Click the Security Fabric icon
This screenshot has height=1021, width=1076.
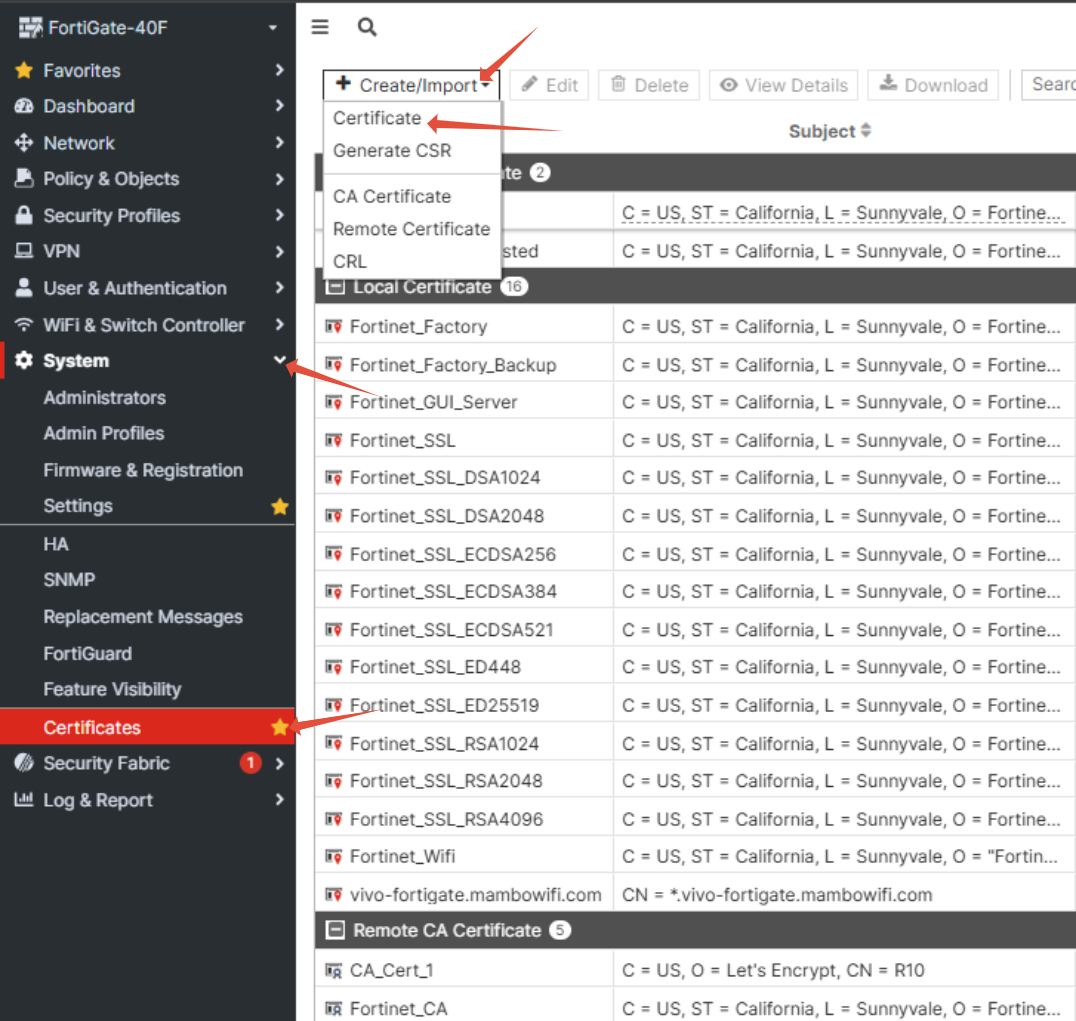pos(24,762)
